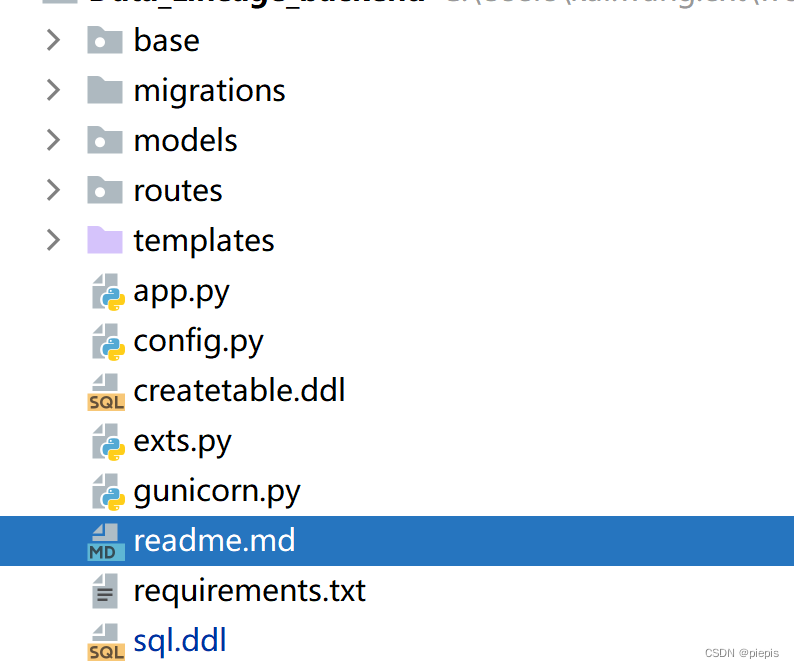
Task: Select the migrations folder name
Action: point(210,91)
